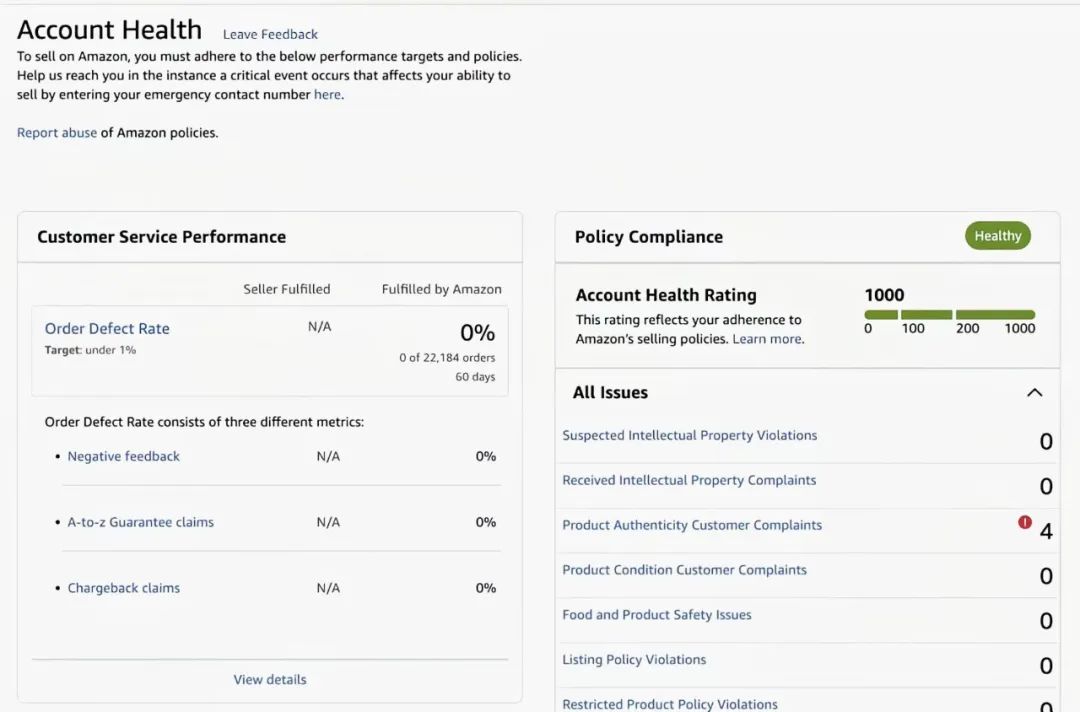The image size is (1080, 712).
Task: Click the All Issues heading text
Action: (610, 392)
